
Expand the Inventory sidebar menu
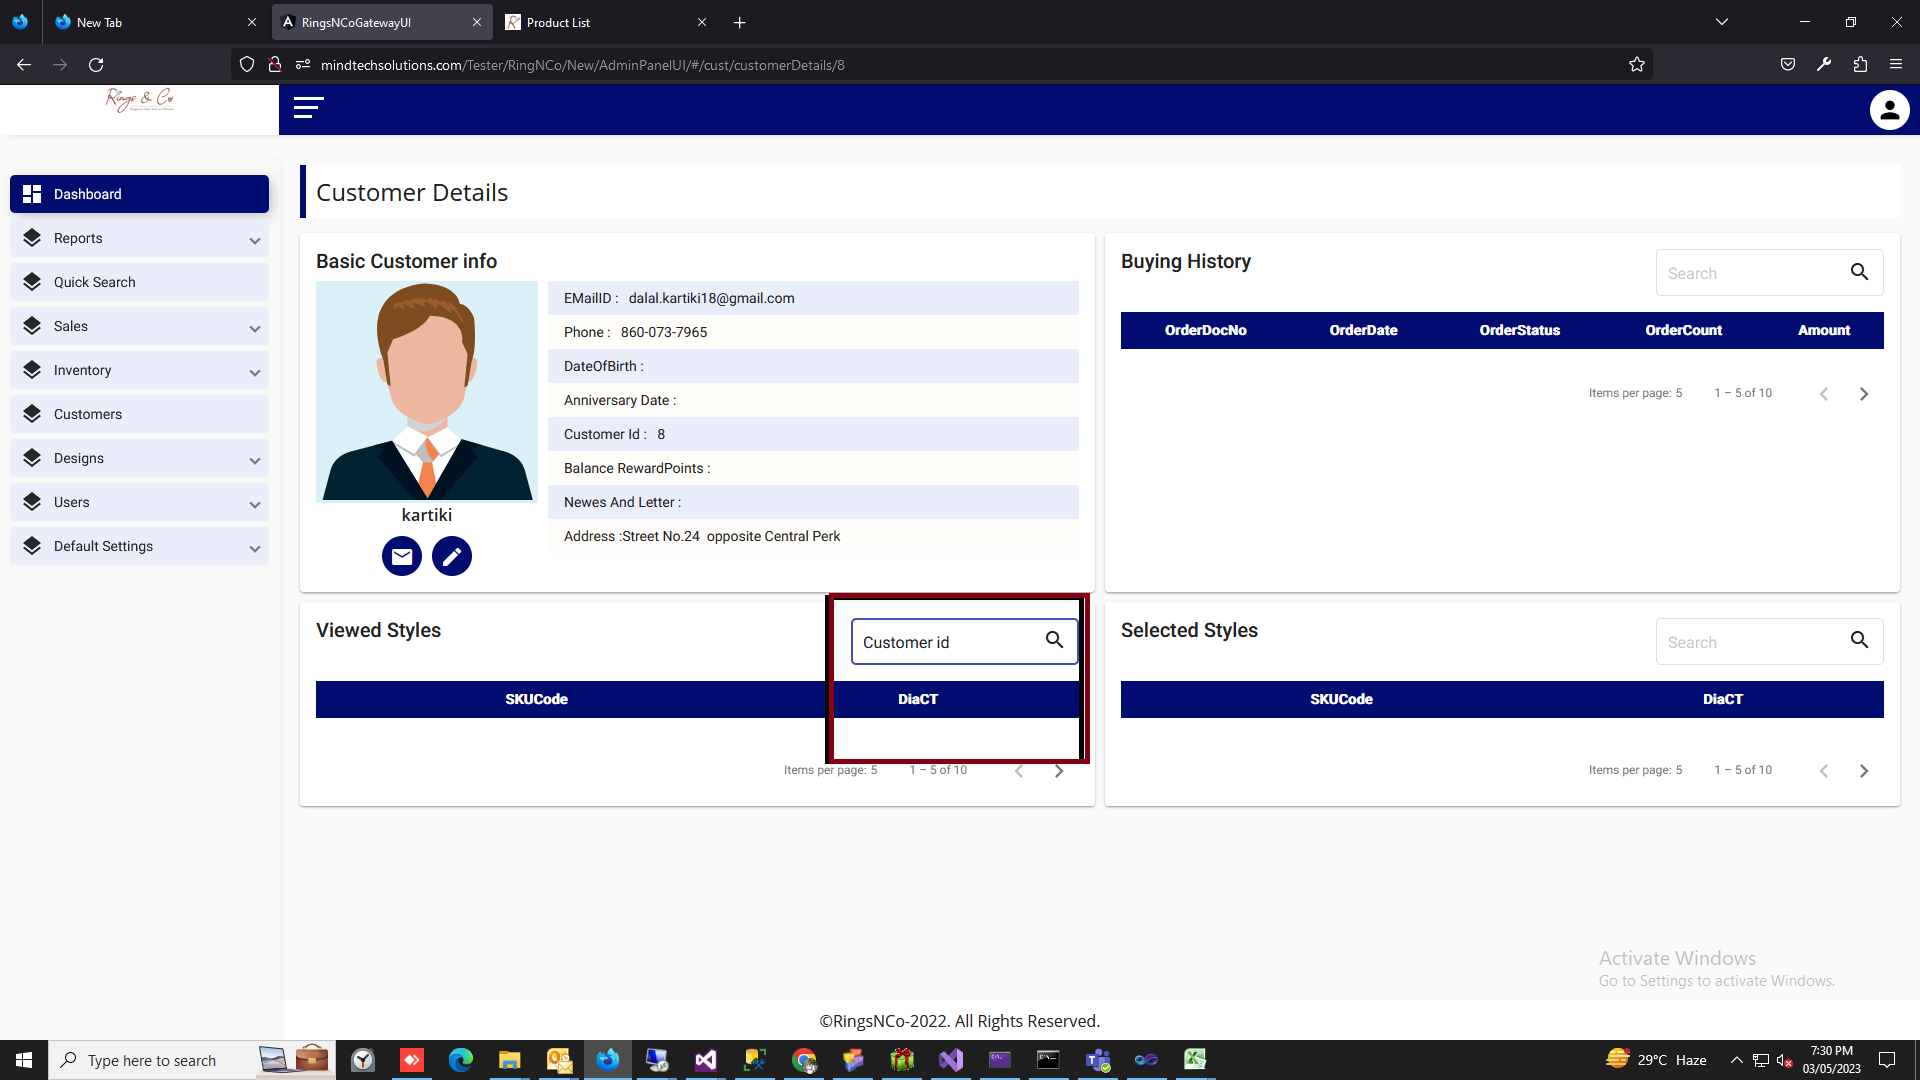coord(139,370)
